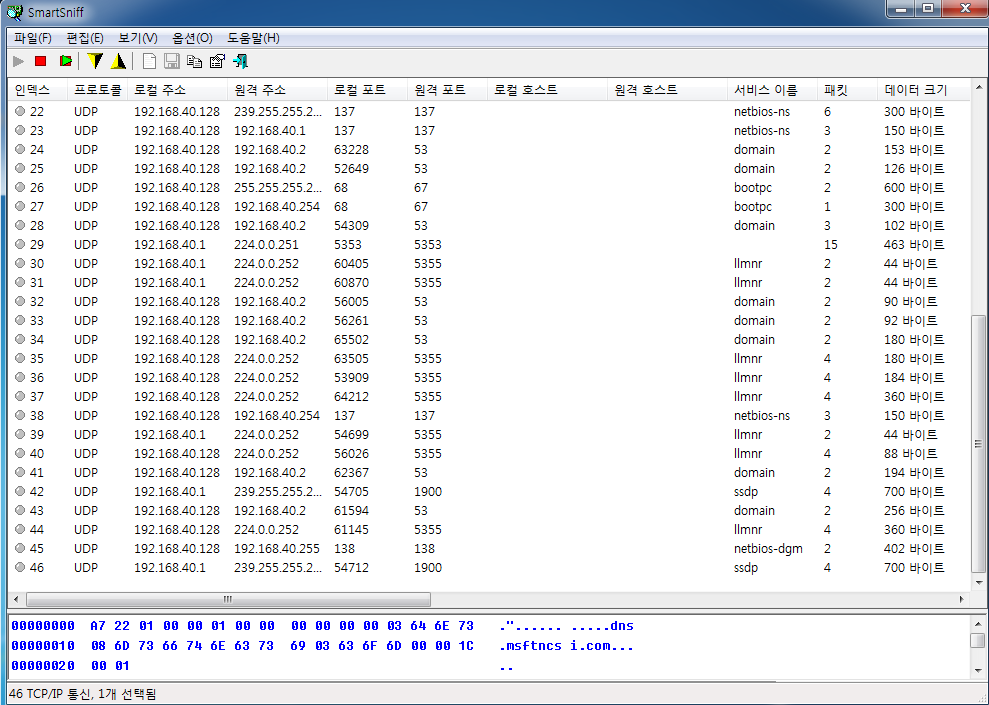This screenshot has height=705, width=989.
Task: Click the capture-in-new-window green arrow icon
Action: [x=65, y=61]
